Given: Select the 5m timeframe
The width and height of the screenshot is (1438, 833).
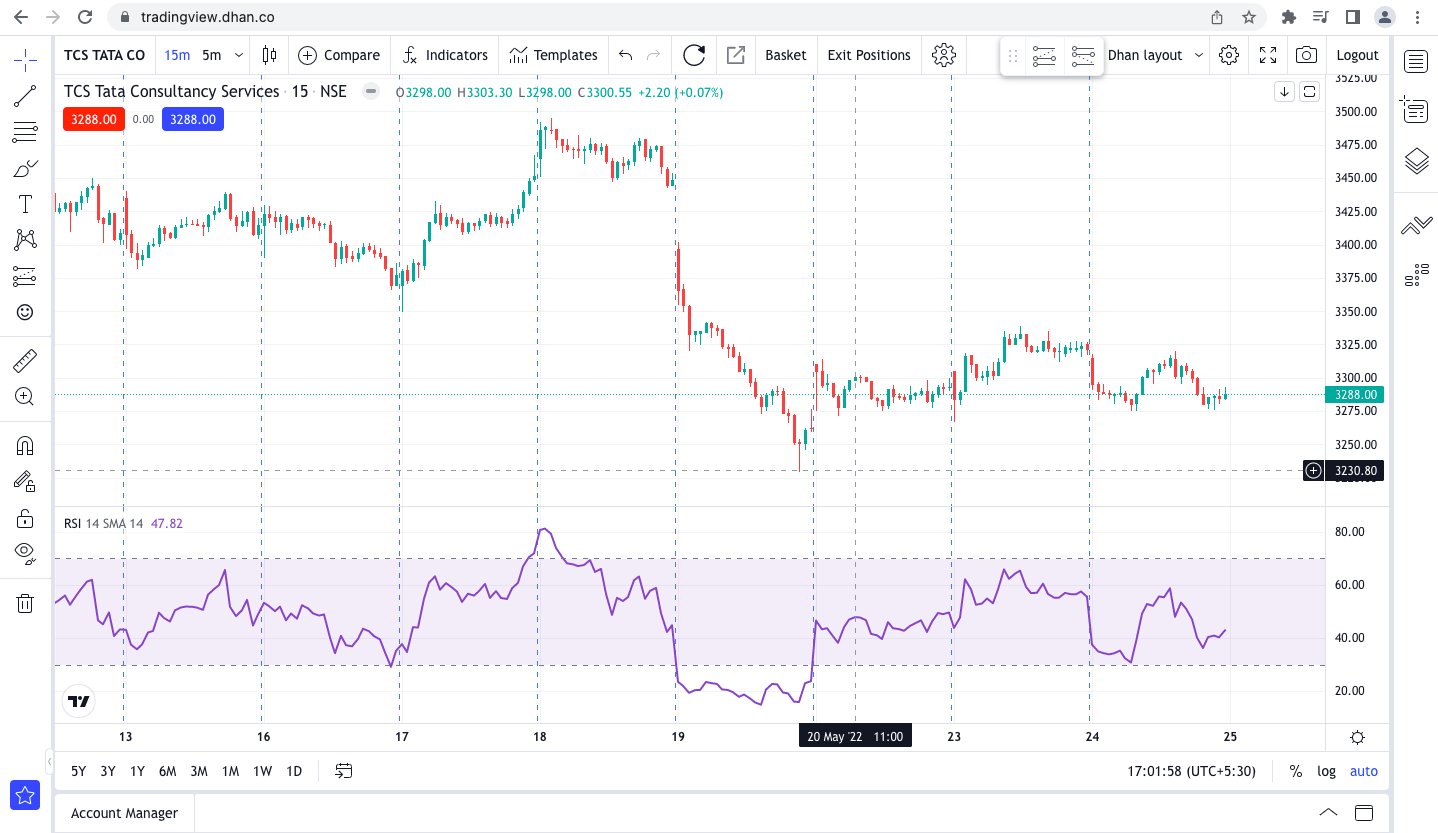Looking at the screenshot, I should pos(212,55).
